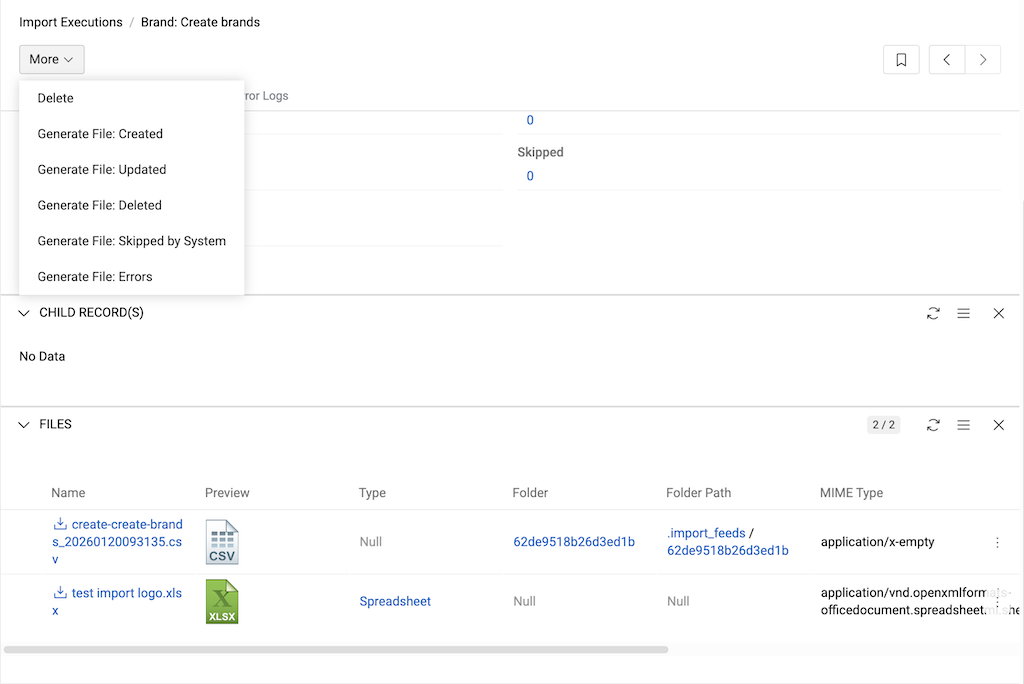
Task: Go to next record arrow
Action: [x=983, y=60]
